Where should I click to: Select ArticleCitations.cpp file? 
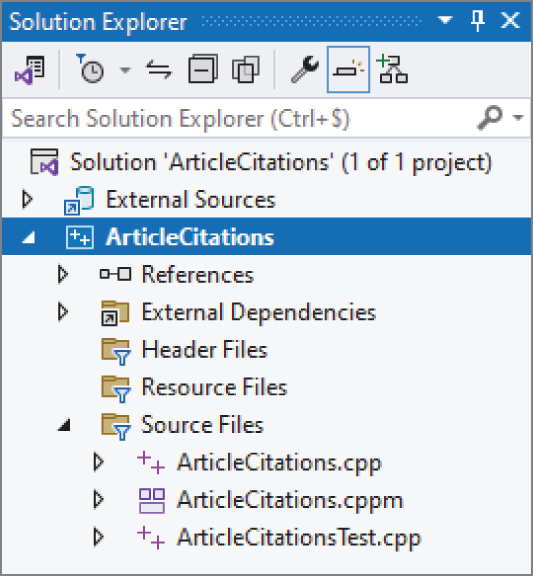click(279, 462)
